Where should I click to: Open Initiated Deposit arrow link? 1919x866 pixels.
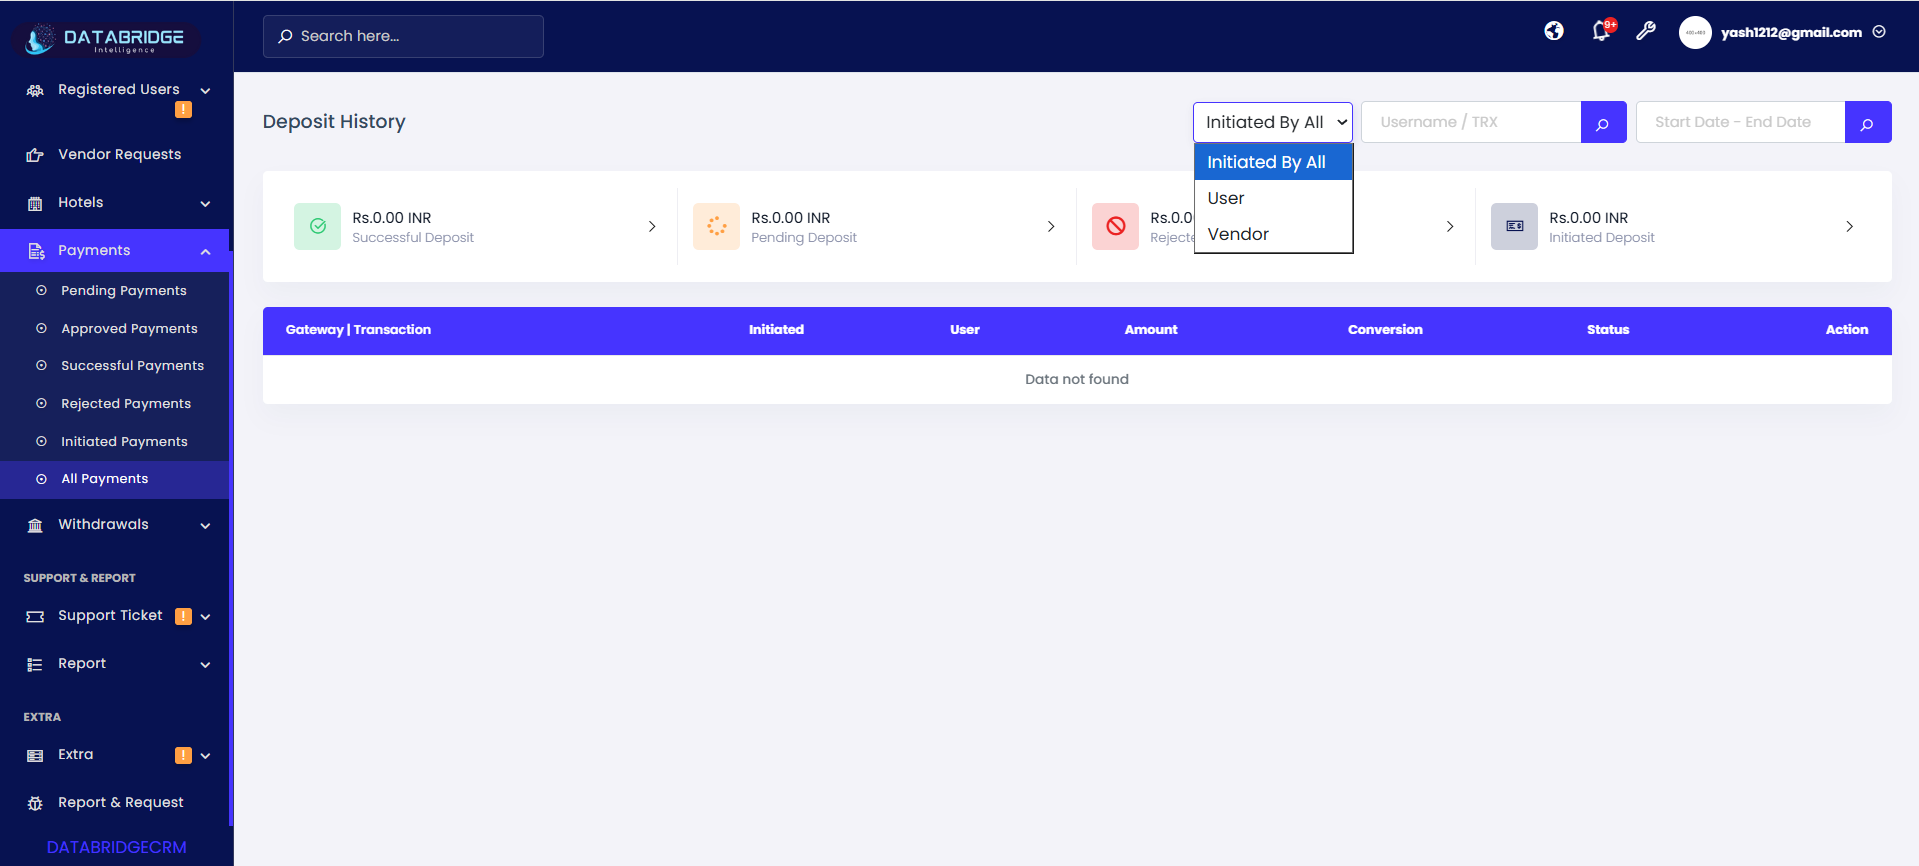(x=1849, y=227)
